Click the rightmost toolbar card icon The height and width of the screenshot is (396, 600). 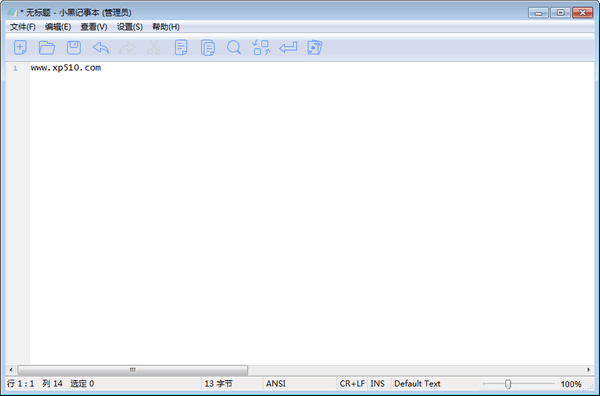(x=315, y=47)
